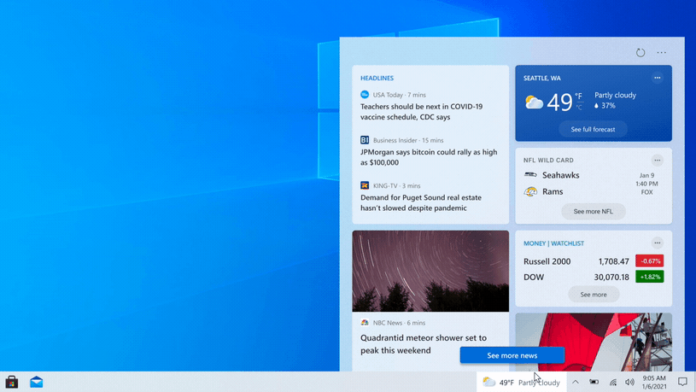Open the NFL Wild Card options menu

point(657,160)
